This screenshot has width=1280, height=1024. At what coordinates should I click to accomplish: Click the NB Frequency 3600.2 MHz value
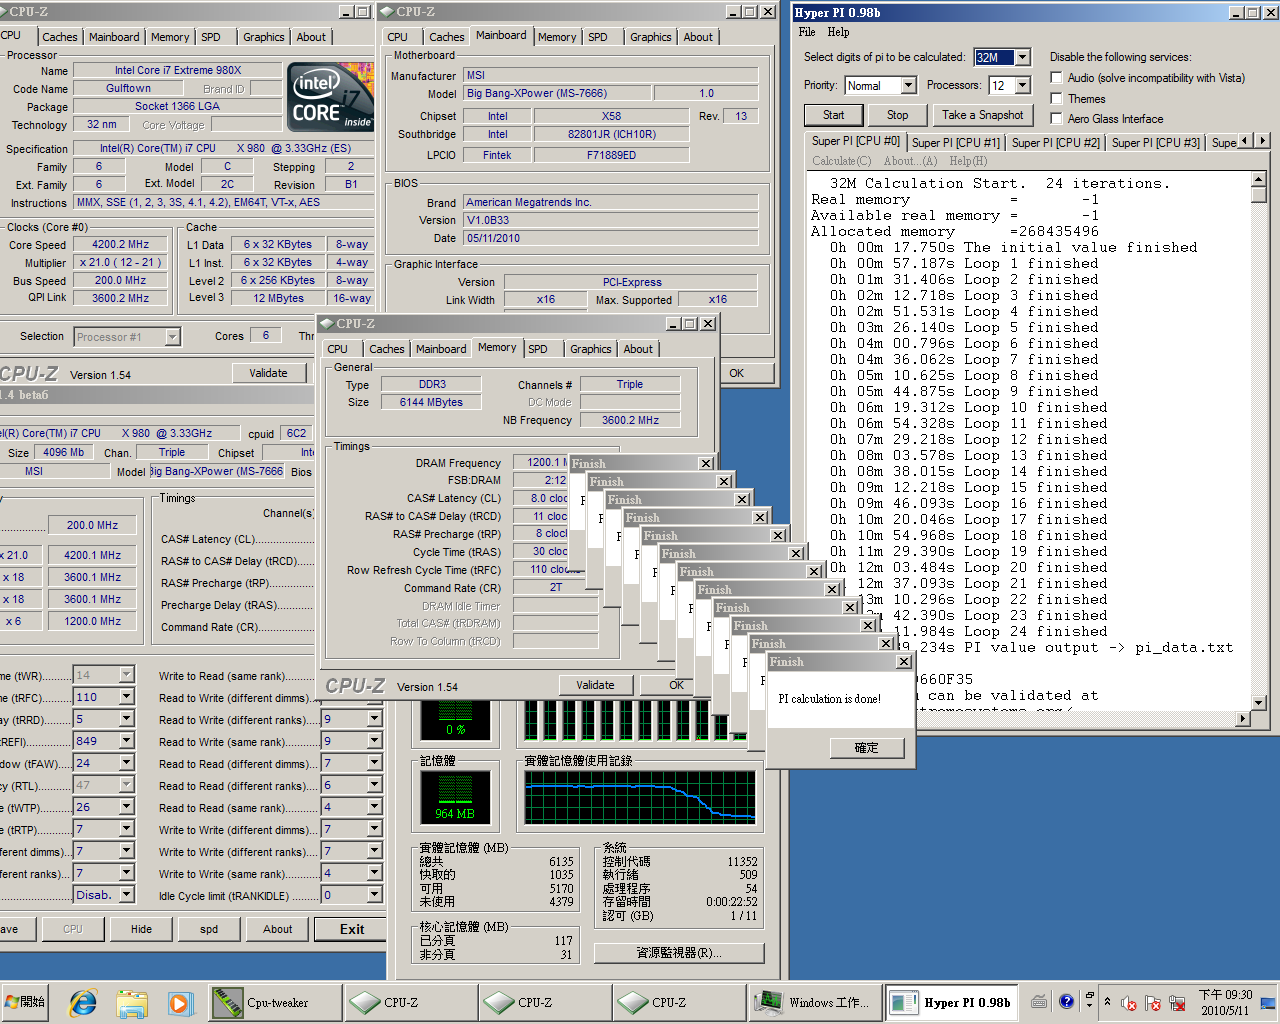630,420
